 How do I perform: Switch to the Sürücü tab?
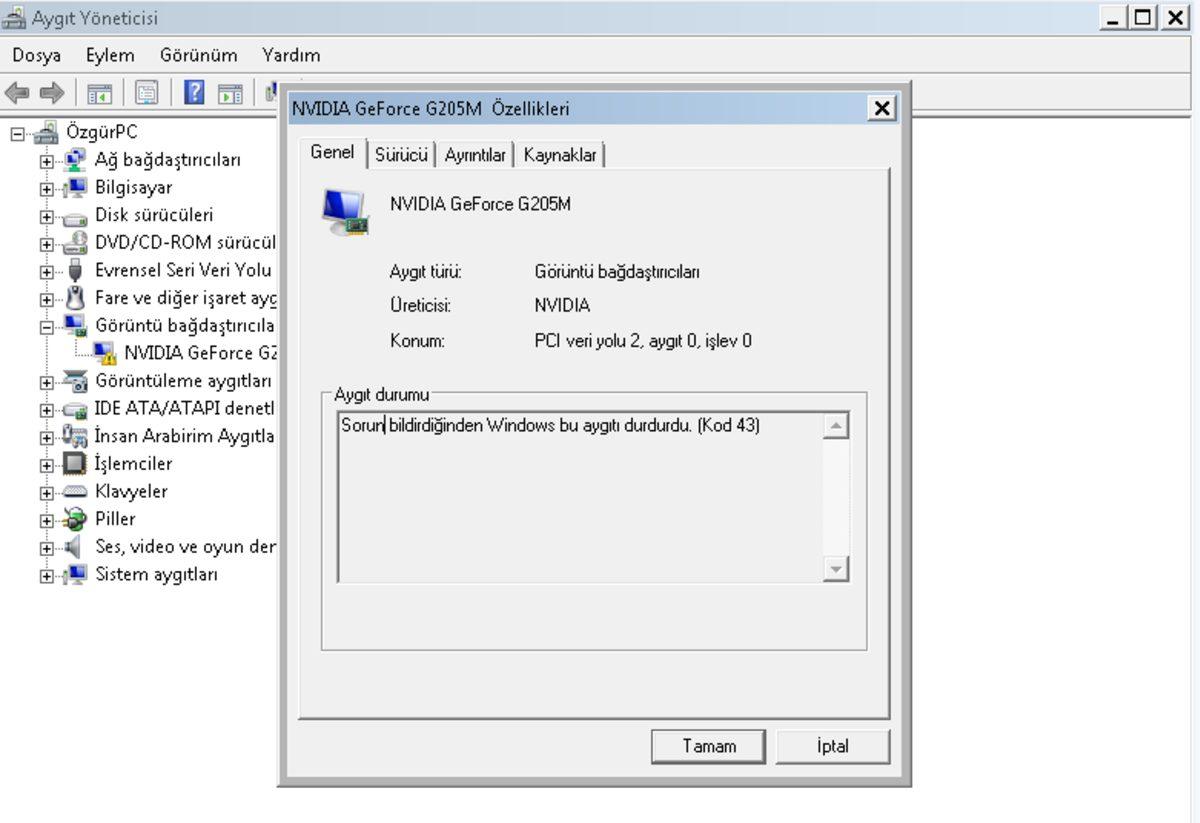pos(401,154)
